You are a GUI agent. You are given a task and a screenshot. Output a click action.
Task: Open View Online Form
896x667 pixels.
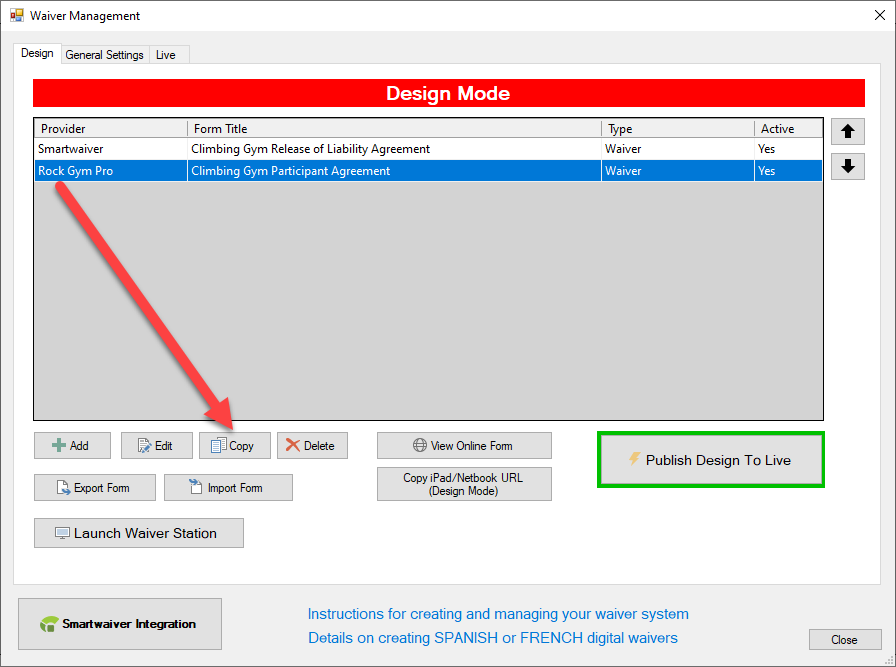pyautogui.click(x=464, y=445)
